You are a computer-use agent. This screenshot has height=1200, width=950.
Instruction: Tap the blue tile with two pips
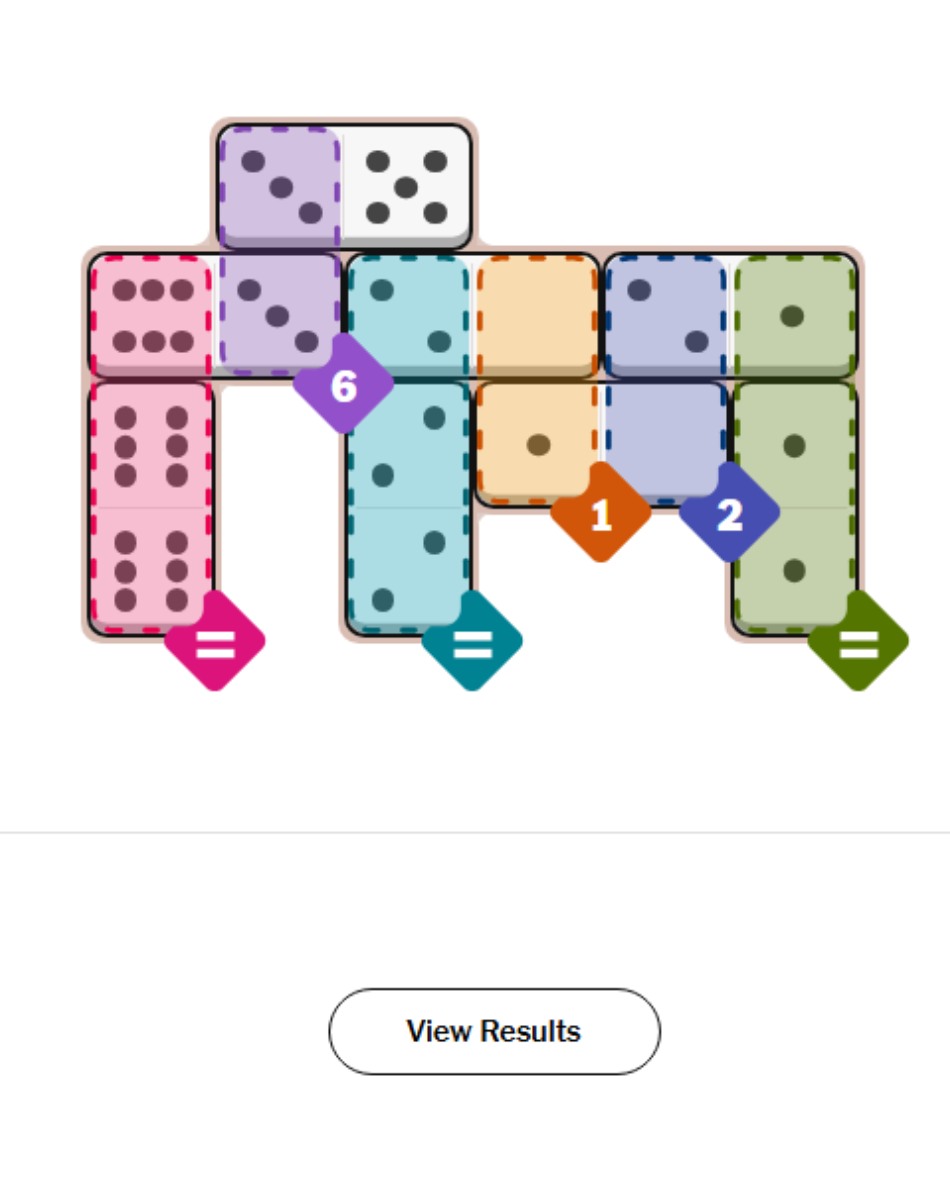tap(666, 314)
